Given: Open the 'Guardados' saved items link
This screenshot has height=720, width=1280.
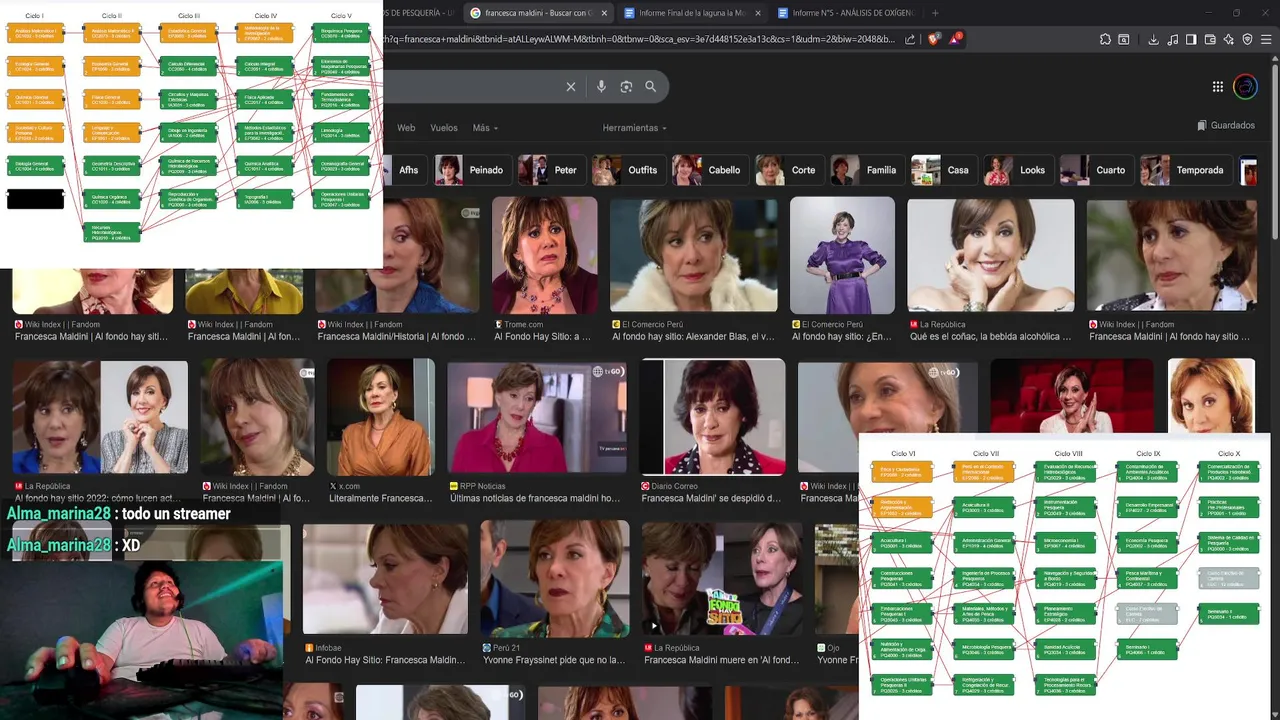Looking at the screenshot, I should [x=1226, y=126].
